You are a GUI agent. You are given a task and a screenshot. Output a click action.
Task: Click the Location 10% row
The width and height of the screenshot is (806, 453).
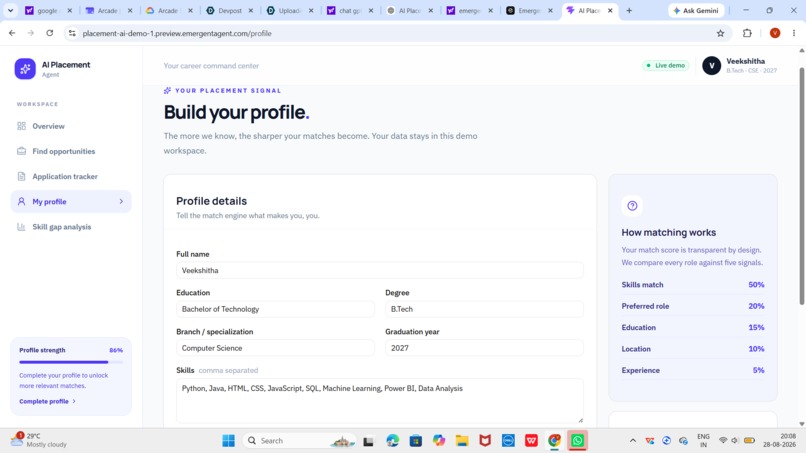point(692,349)
